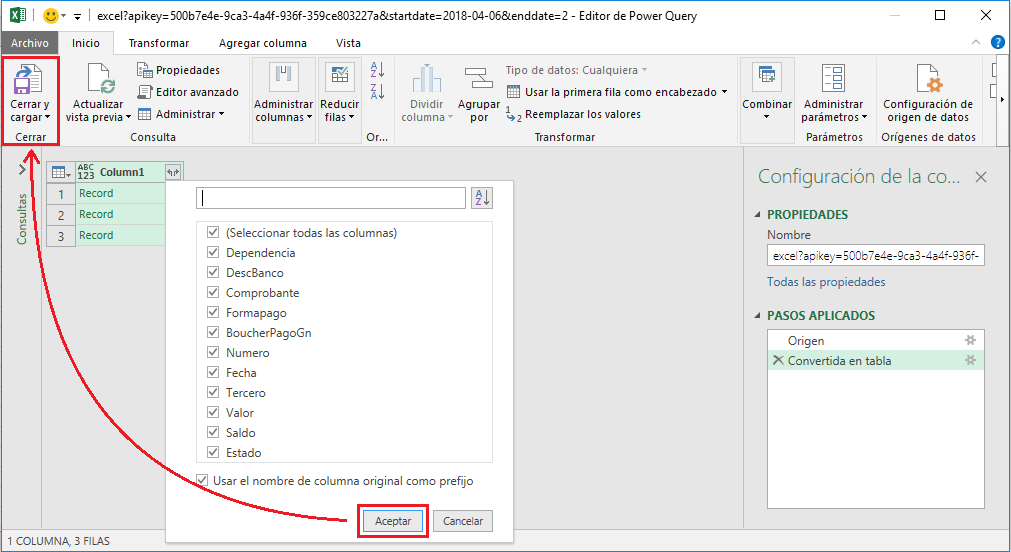Expand the Consultas side pane

click(22, 171)
